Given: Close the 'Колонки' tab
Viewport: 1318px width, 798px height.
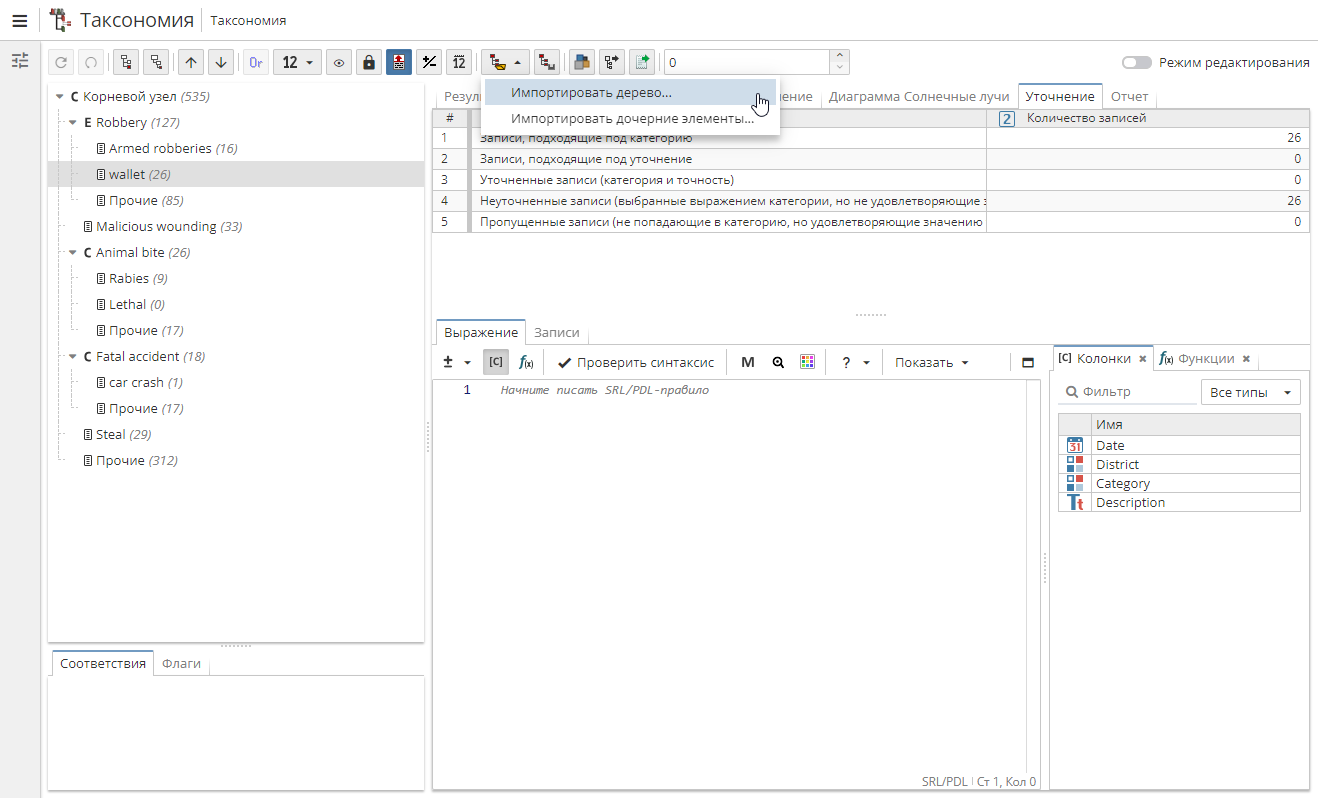Looking at the screenshot, I should (x=1142, y=358).
